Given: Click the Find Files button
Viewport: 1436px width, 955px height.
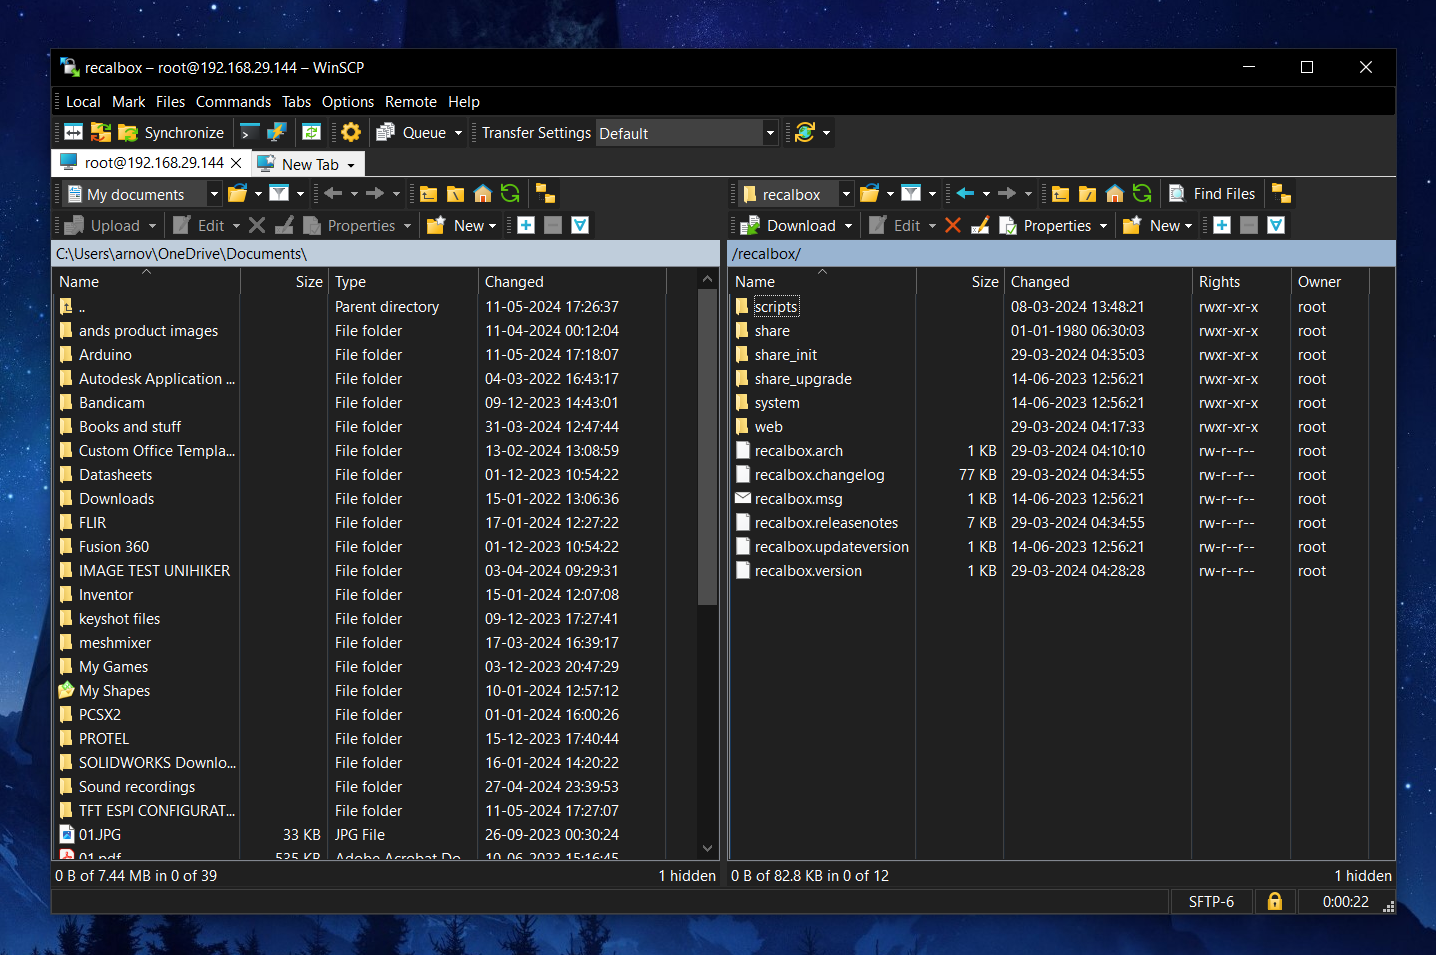Looking at the screenshot, I should pos(1212,194).
